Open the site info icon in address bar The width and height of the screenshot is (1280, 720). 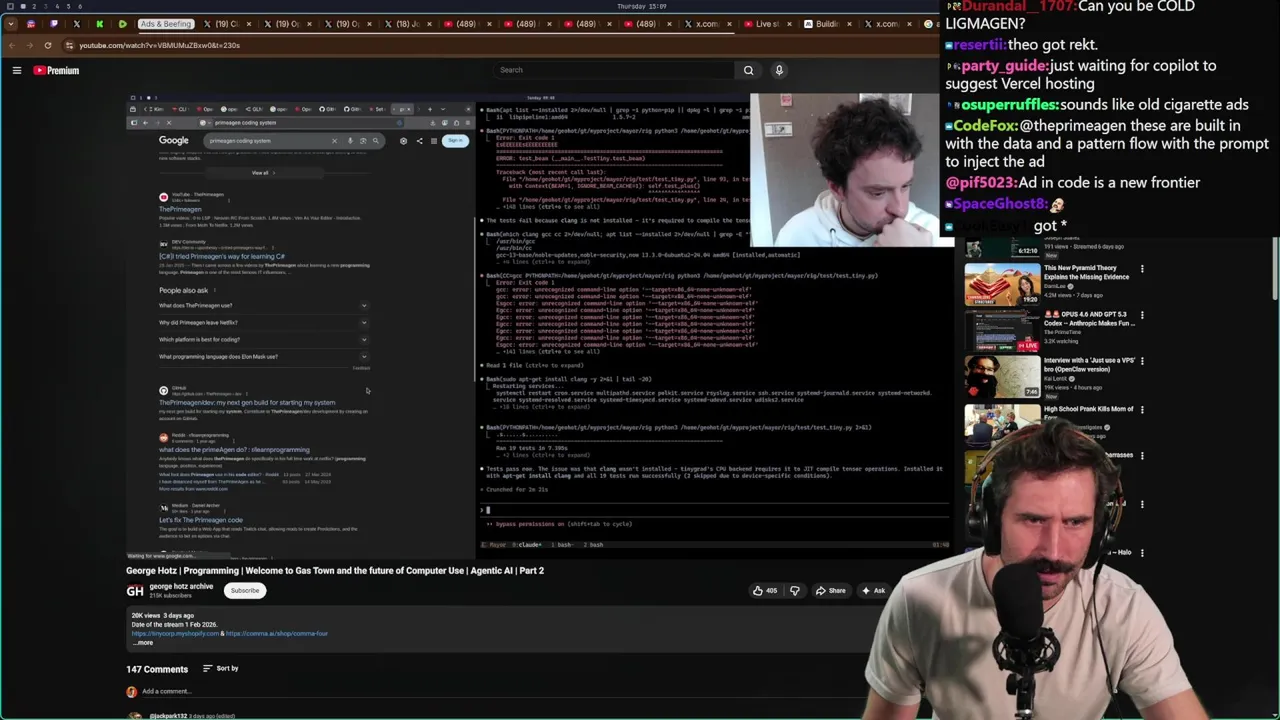coord(69,45)
